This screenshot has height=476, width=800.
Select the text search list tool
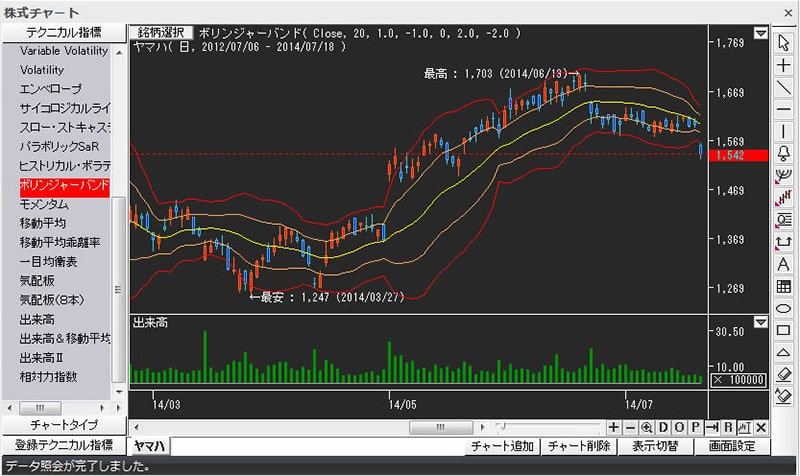tap(783, 220)
